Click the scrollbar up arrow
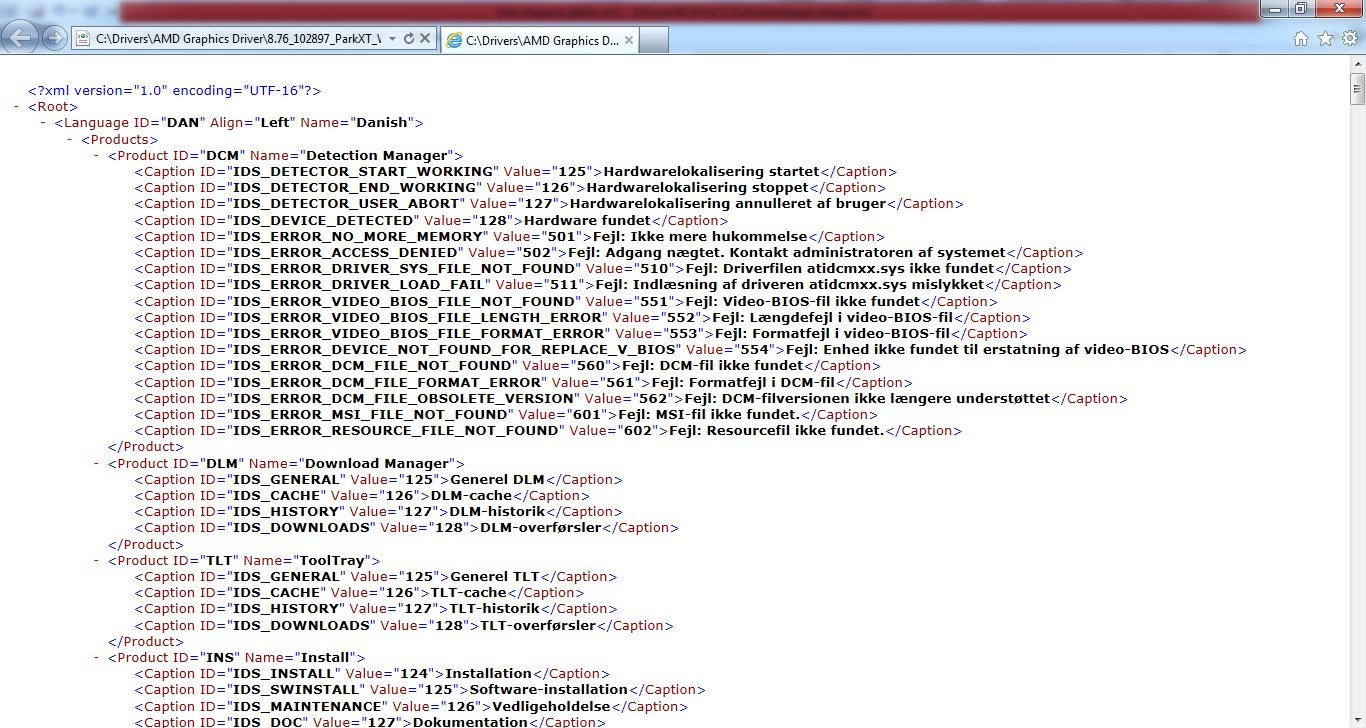1366x728 pixels. pos(1357,64)
